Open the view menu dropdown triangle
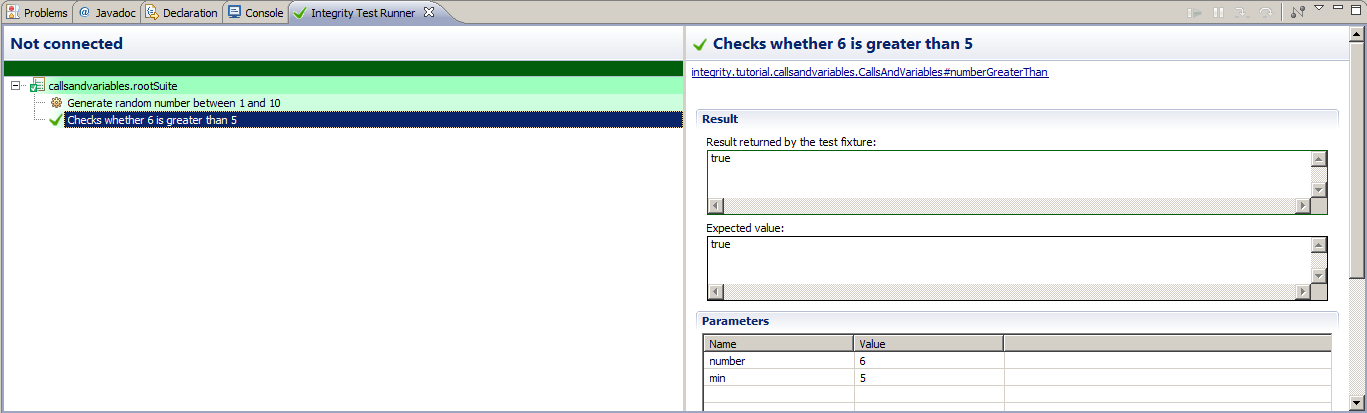The width and height of the screenshot is (1367, 413). pos(1319,9)
